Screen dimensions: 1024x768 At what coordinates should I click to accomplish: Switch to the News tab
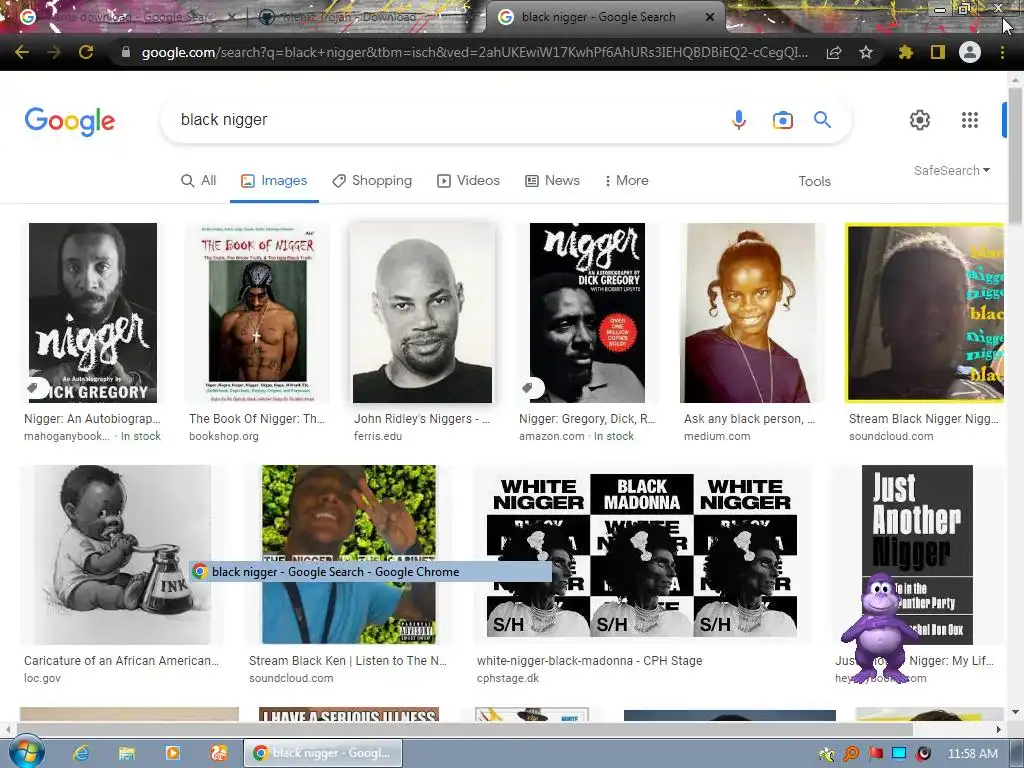pos(552,180)
